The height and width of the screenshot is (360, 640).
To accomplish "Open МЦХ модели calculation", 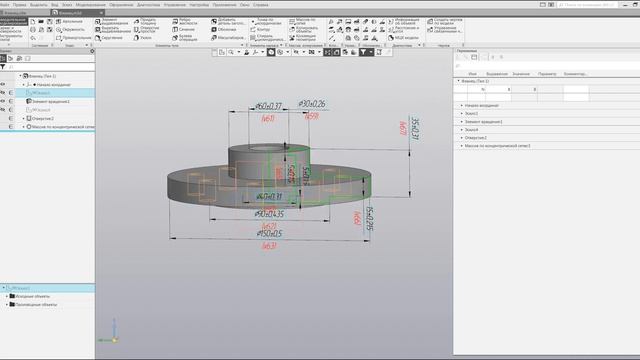I will (x=403, y=38).
